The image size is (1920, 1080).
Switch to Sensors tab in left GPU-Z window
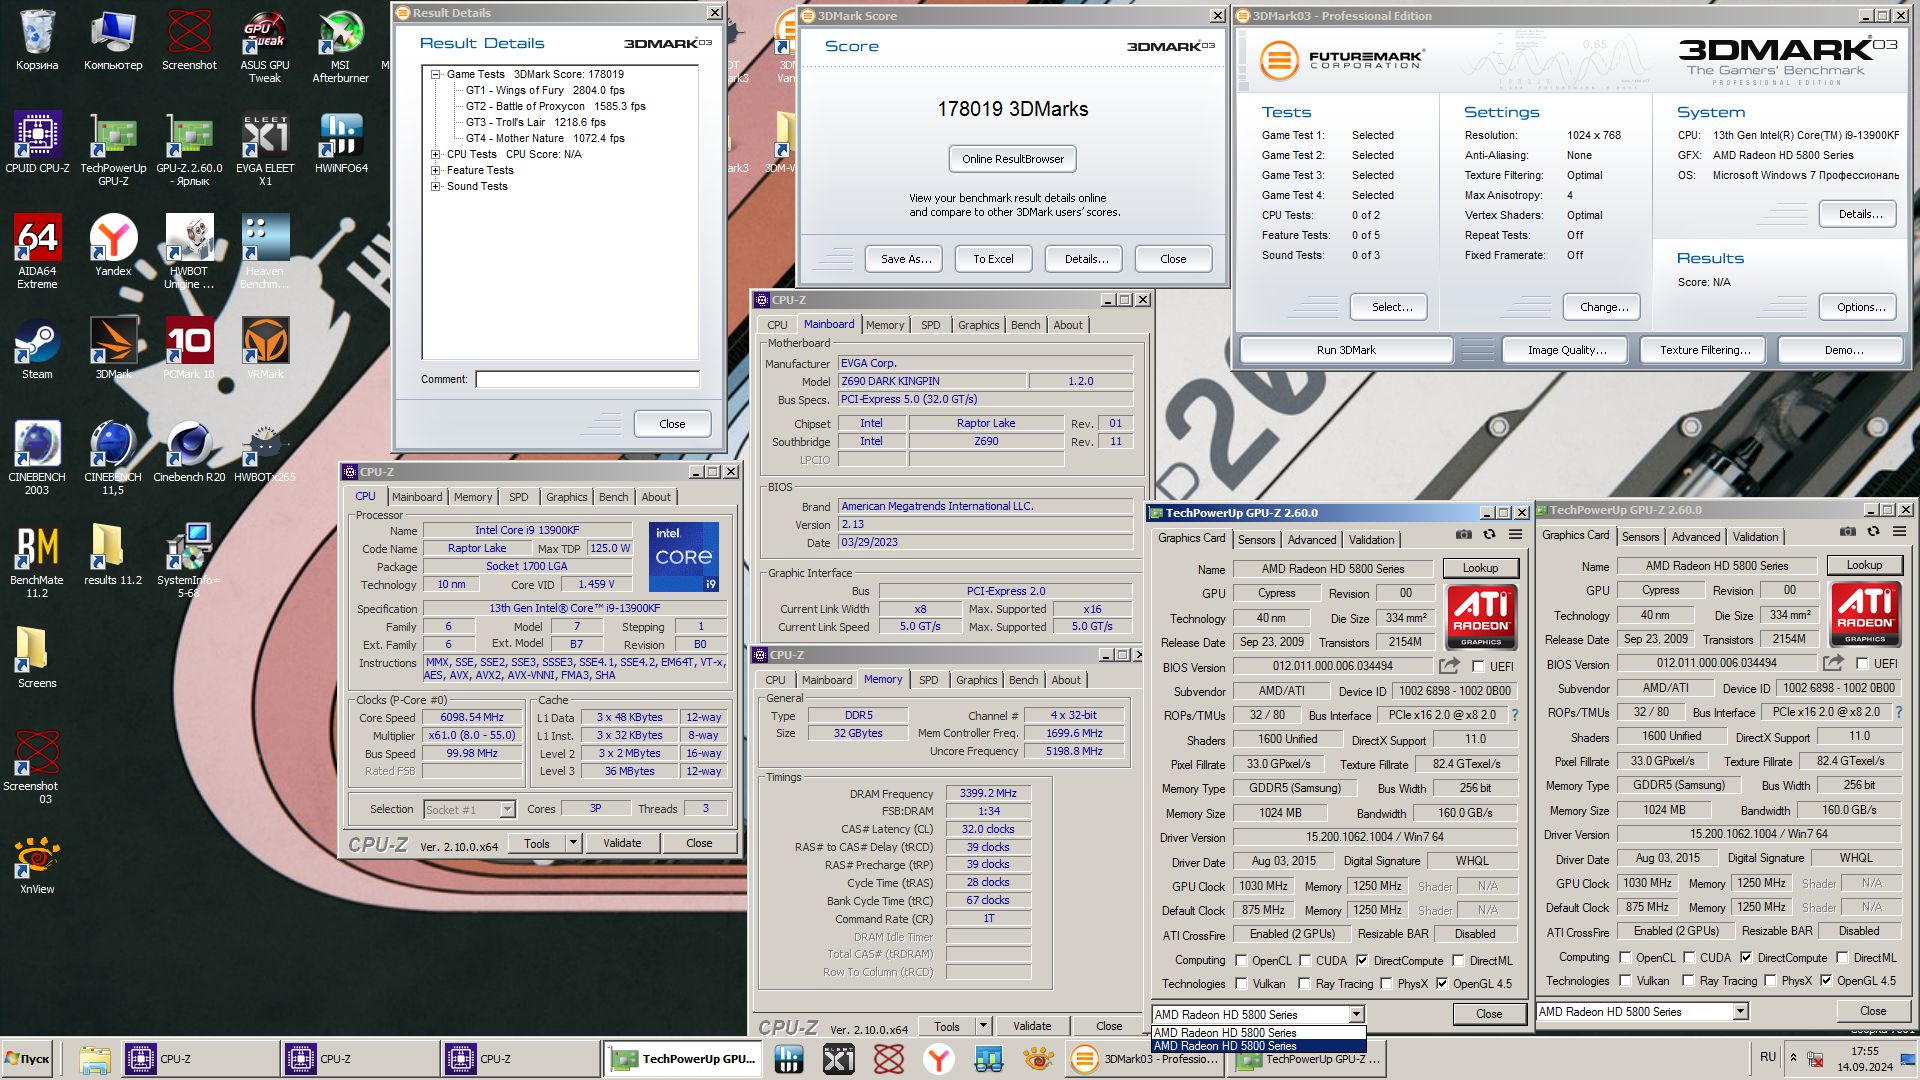pyautogui.click(x=1256, y=540)
